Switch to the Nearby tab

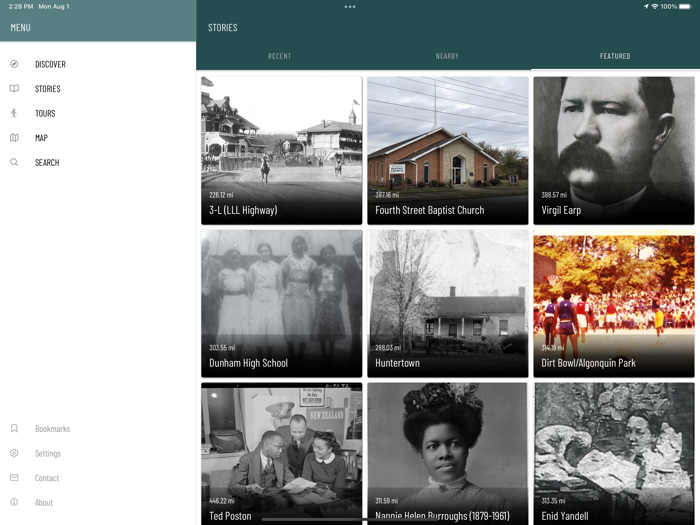pyautogui.click(x=447, y=56)
